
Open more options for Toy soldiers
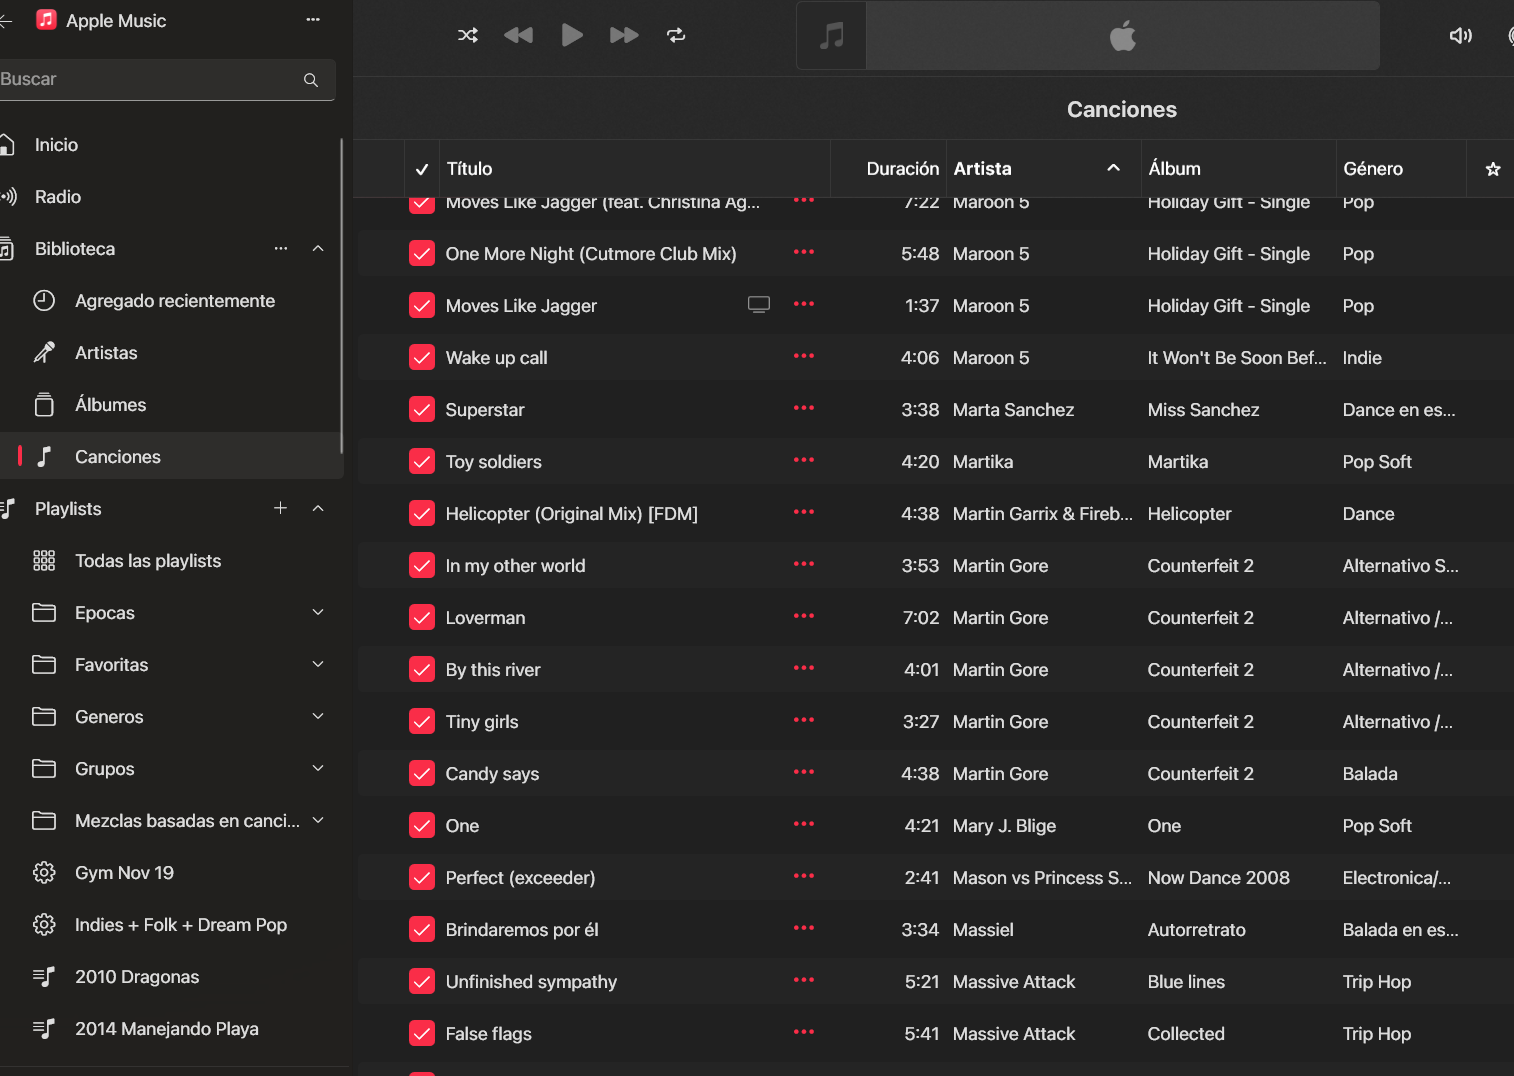click(803, 461)
